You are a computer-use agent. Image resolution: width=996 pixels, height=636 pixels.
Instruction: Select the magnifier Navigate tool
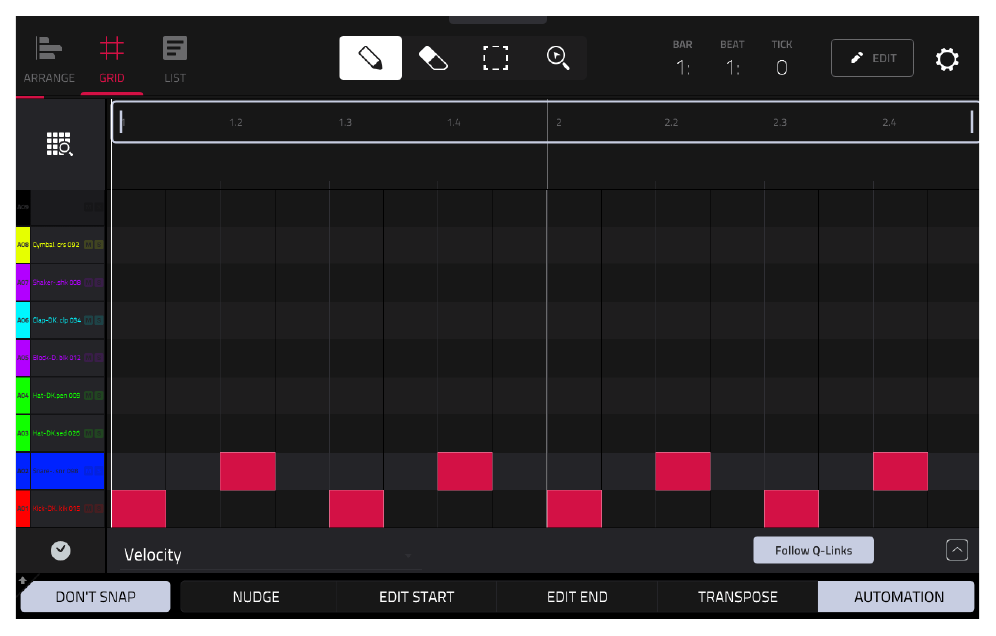pos(558,58)
